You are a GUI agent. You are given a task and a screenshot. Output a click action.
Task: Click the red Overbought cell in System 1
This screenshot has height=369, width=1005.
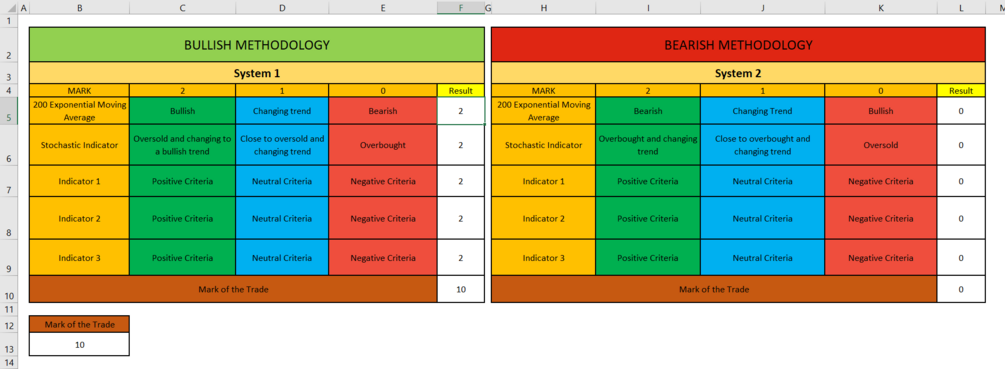point(383,145)
